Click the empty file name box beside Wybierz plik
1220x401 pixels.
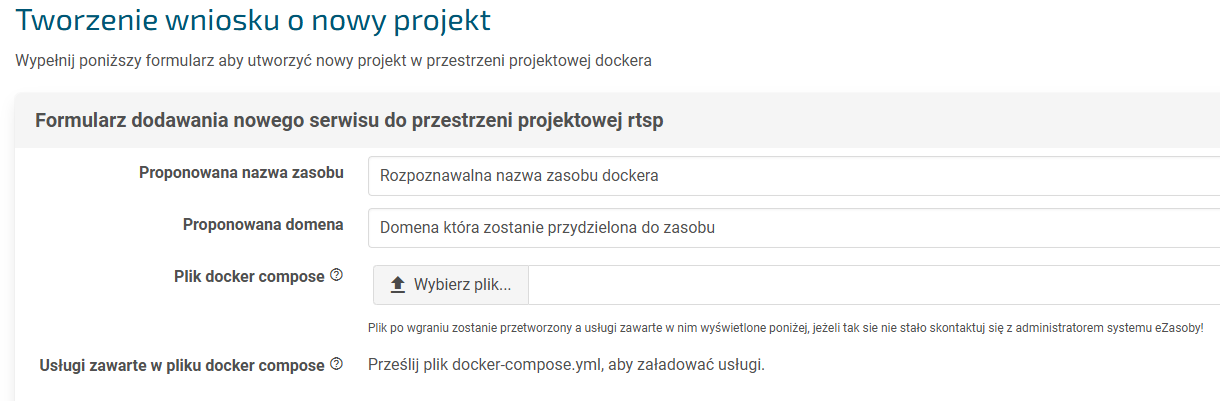pyautogui.click(x=870, y=285)
